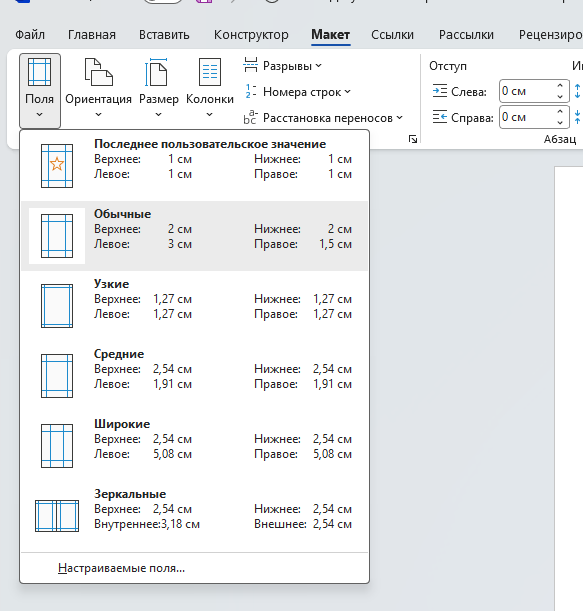Select the Обычные margins preset

194,236
